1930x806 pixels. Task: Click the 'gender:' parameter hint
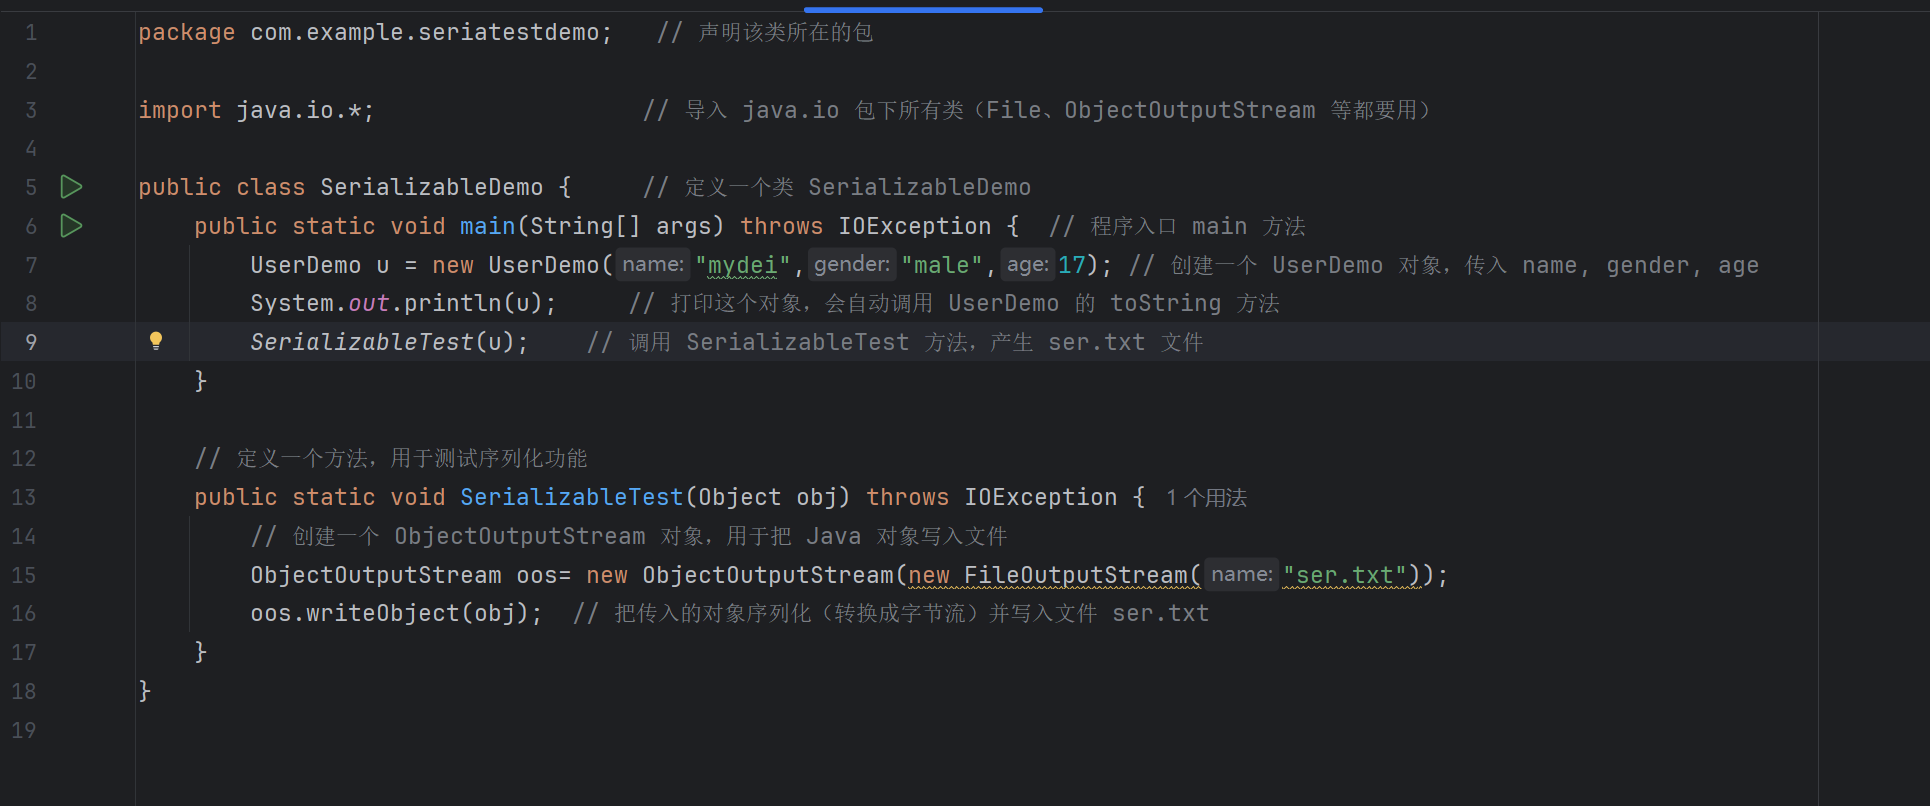pyautogui.click(x=852, y=264)
